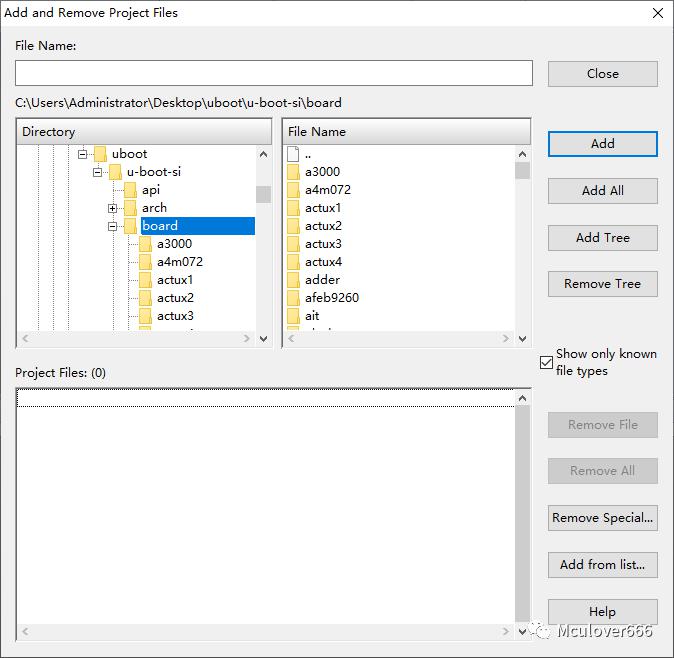Click Directory tree scroll-up arrow
Viewport: 674px width, 658px height.
(263, 154)
